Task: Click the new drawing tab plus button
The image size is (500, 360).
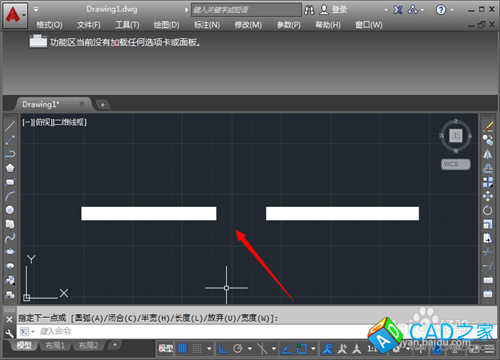Action: (103, 105)
